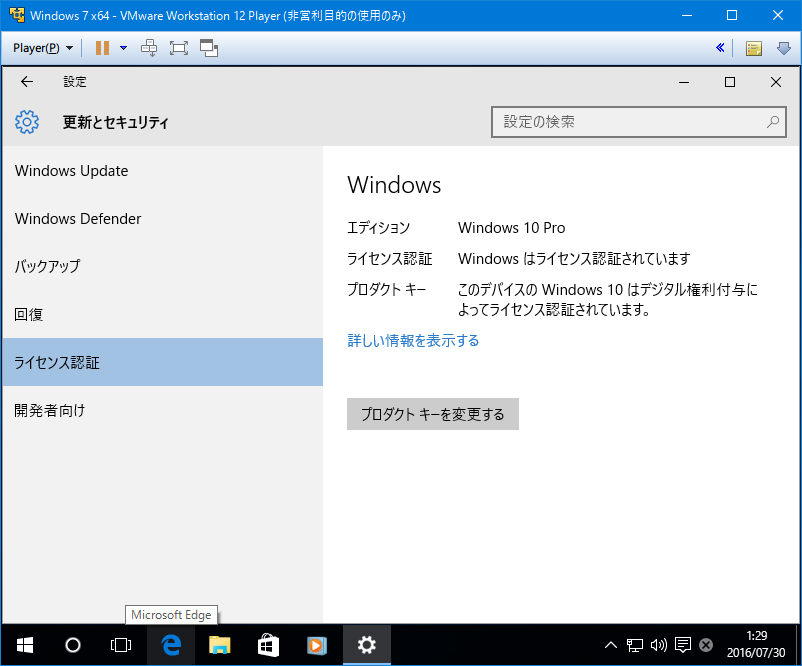Open the Windows Defender section
Screen dimensions: 802x666
[x=162, y=219]
